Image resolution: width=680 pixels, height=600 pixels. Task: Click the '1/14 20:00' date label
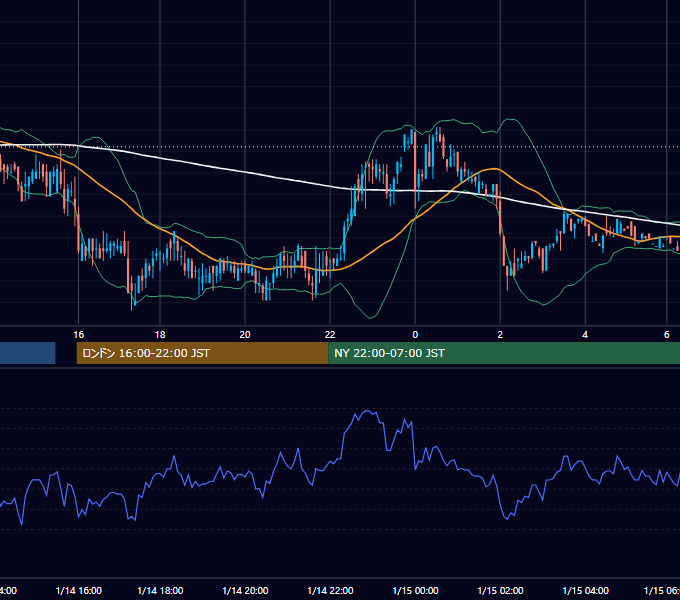(245, 590)
